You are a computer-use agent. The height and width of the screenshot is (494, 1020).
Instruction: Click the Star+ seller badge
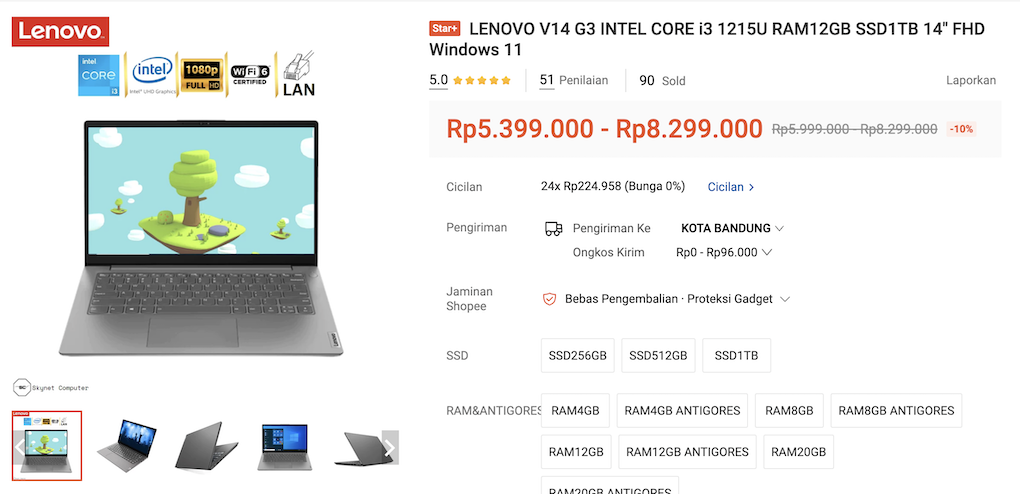tap(445, 29)
